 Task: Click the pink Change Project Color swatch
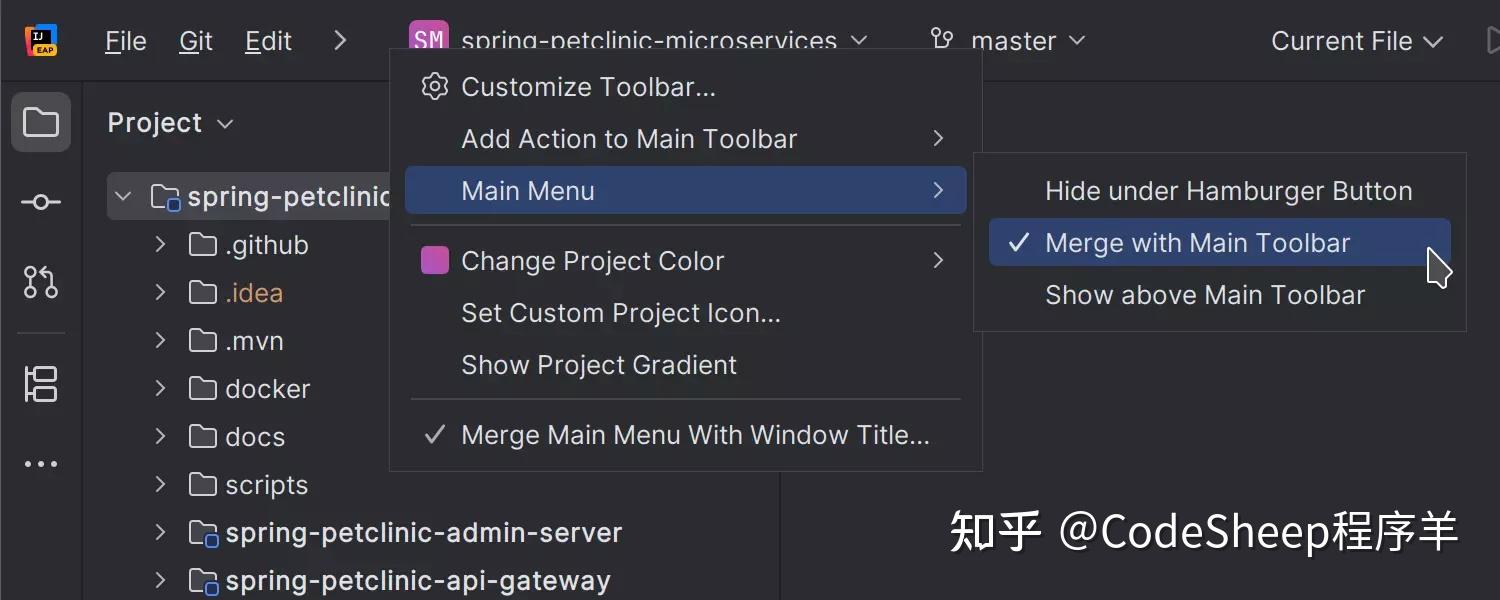[434, 260]
